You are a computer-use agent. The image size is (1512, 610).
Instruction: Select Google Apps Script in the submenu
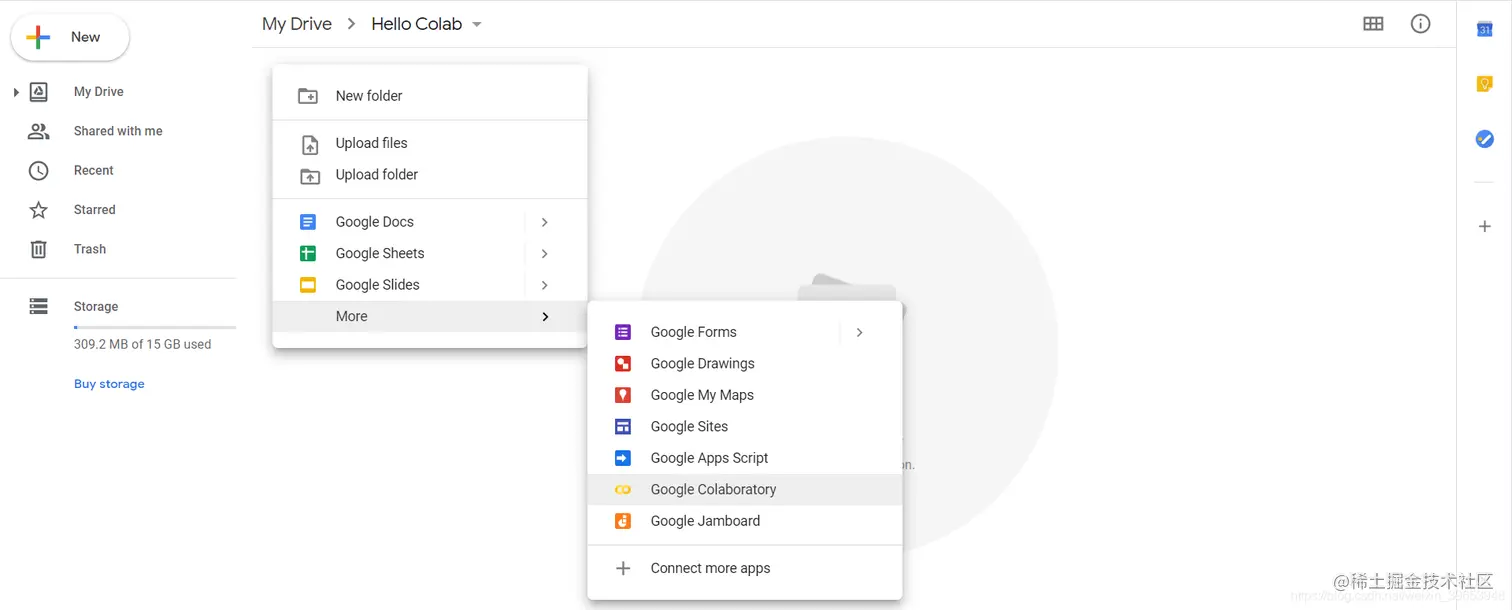click(745, 458)
